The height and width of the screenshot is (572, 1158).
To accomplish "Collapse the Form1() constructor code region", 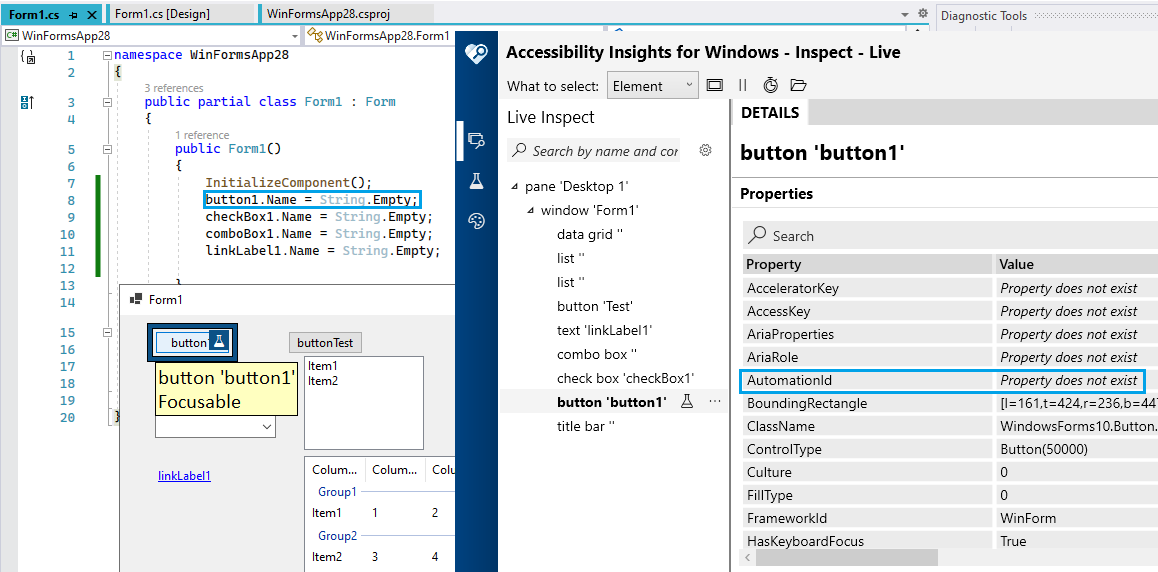I will point(108,149).
